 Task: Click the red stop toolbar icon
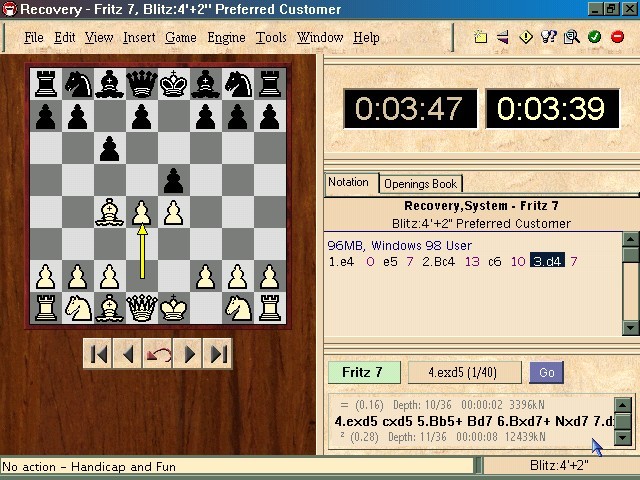coord(617,37)
